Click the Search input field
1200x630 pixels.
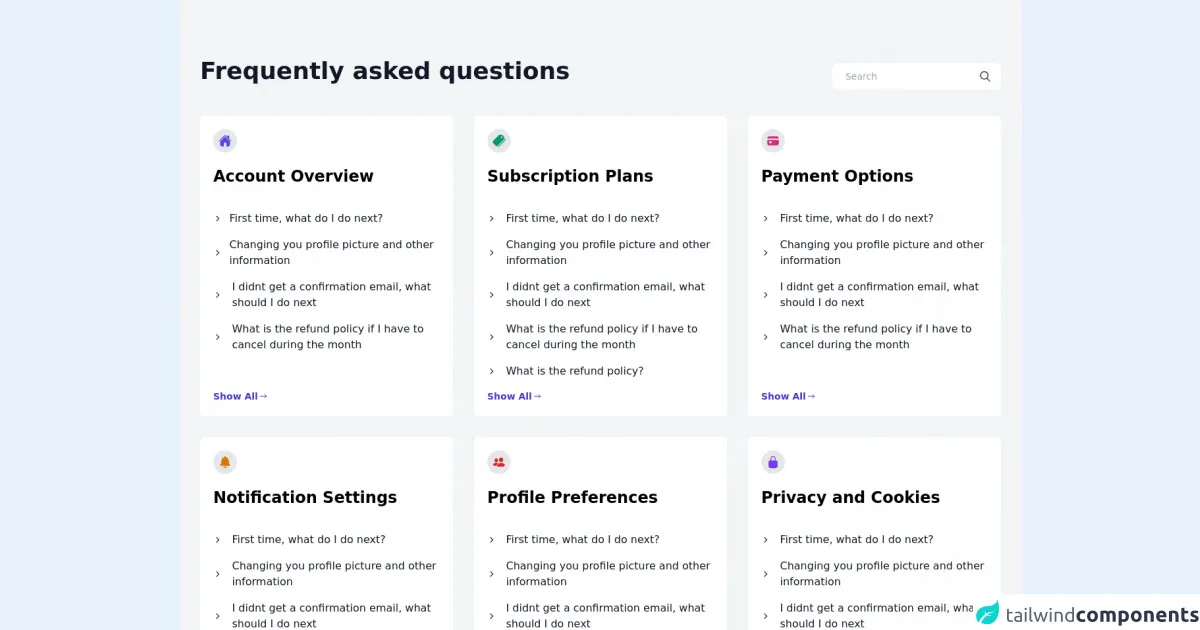coord(905,76)
